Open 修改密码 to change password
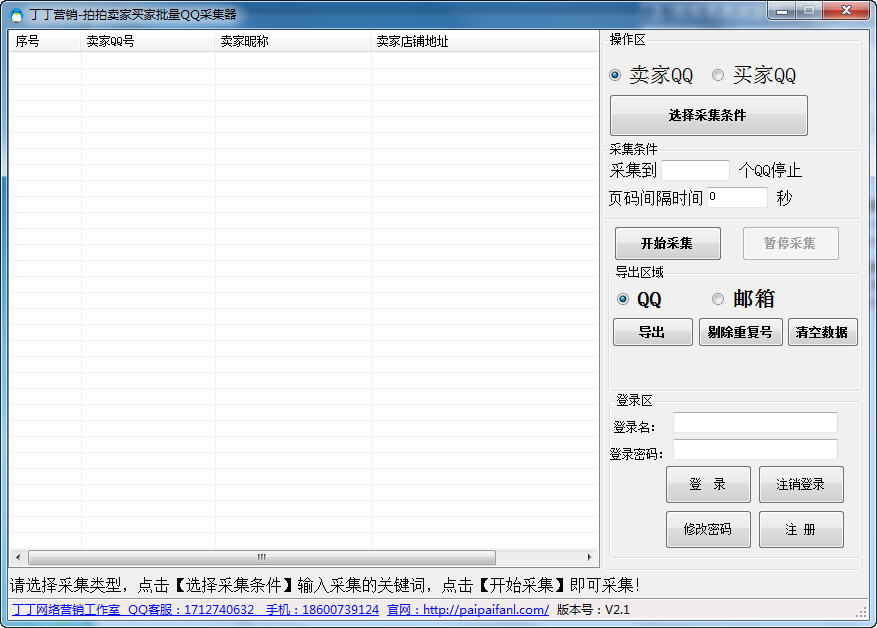Screen dimensions: 877x628 708,529
